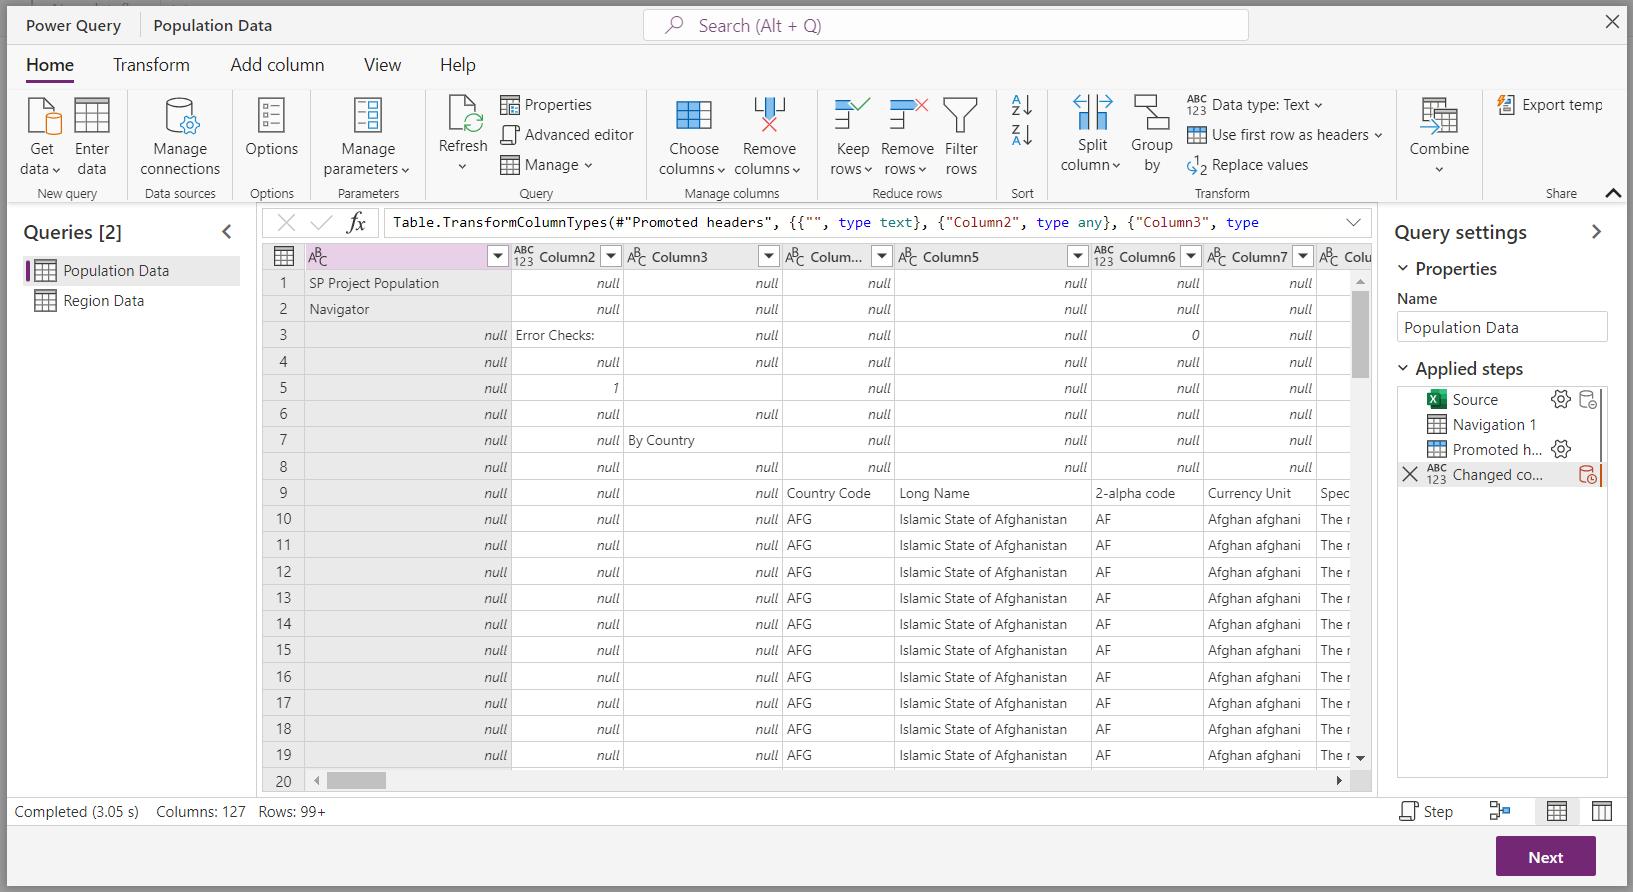Image resolution: width=1633 pixels, height=892 pixels.
Task: Open Promoted headers step settings gear
Action: click(1560, 450)
